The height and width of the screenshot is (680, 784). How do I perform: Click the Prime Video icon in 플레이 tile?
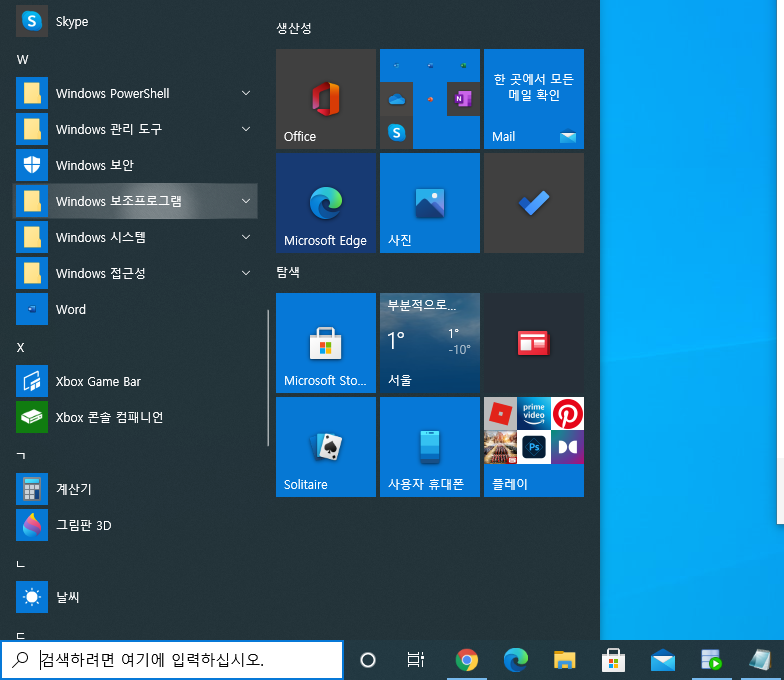534,414
